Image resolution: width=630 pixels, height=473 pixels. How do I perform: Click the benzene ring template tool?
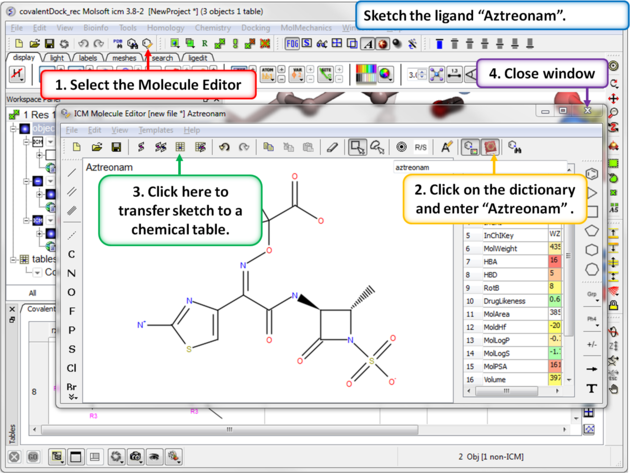tap(592, 174)
